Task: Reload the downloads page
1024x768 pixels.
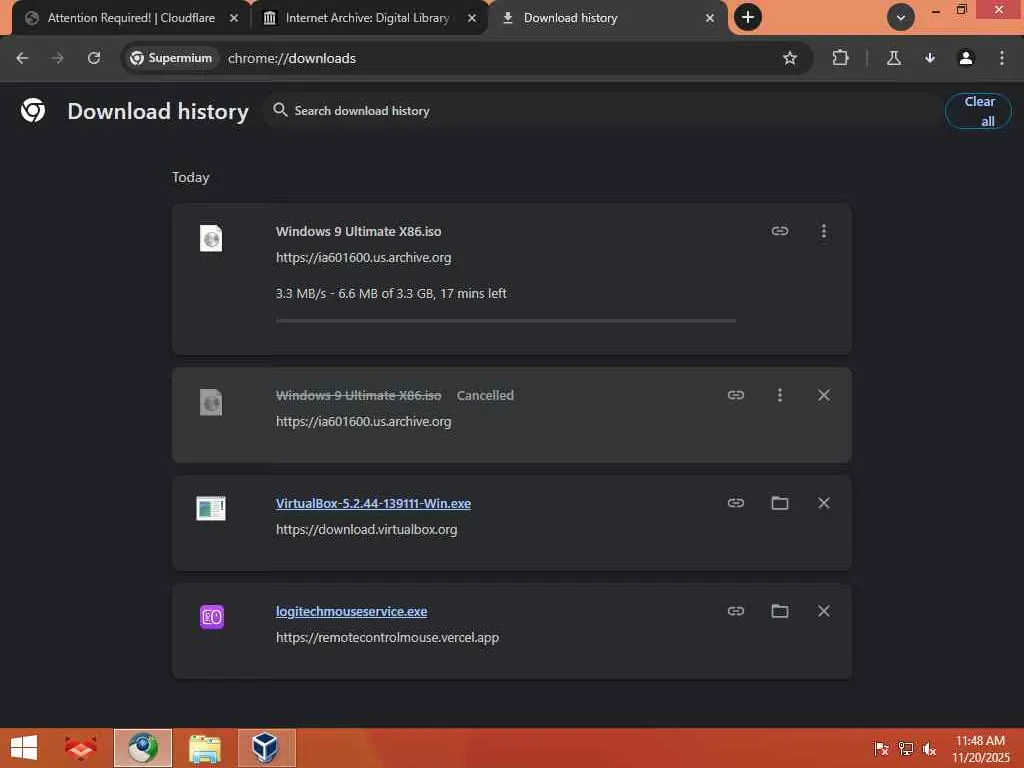Action: click(x=94, y=58)
